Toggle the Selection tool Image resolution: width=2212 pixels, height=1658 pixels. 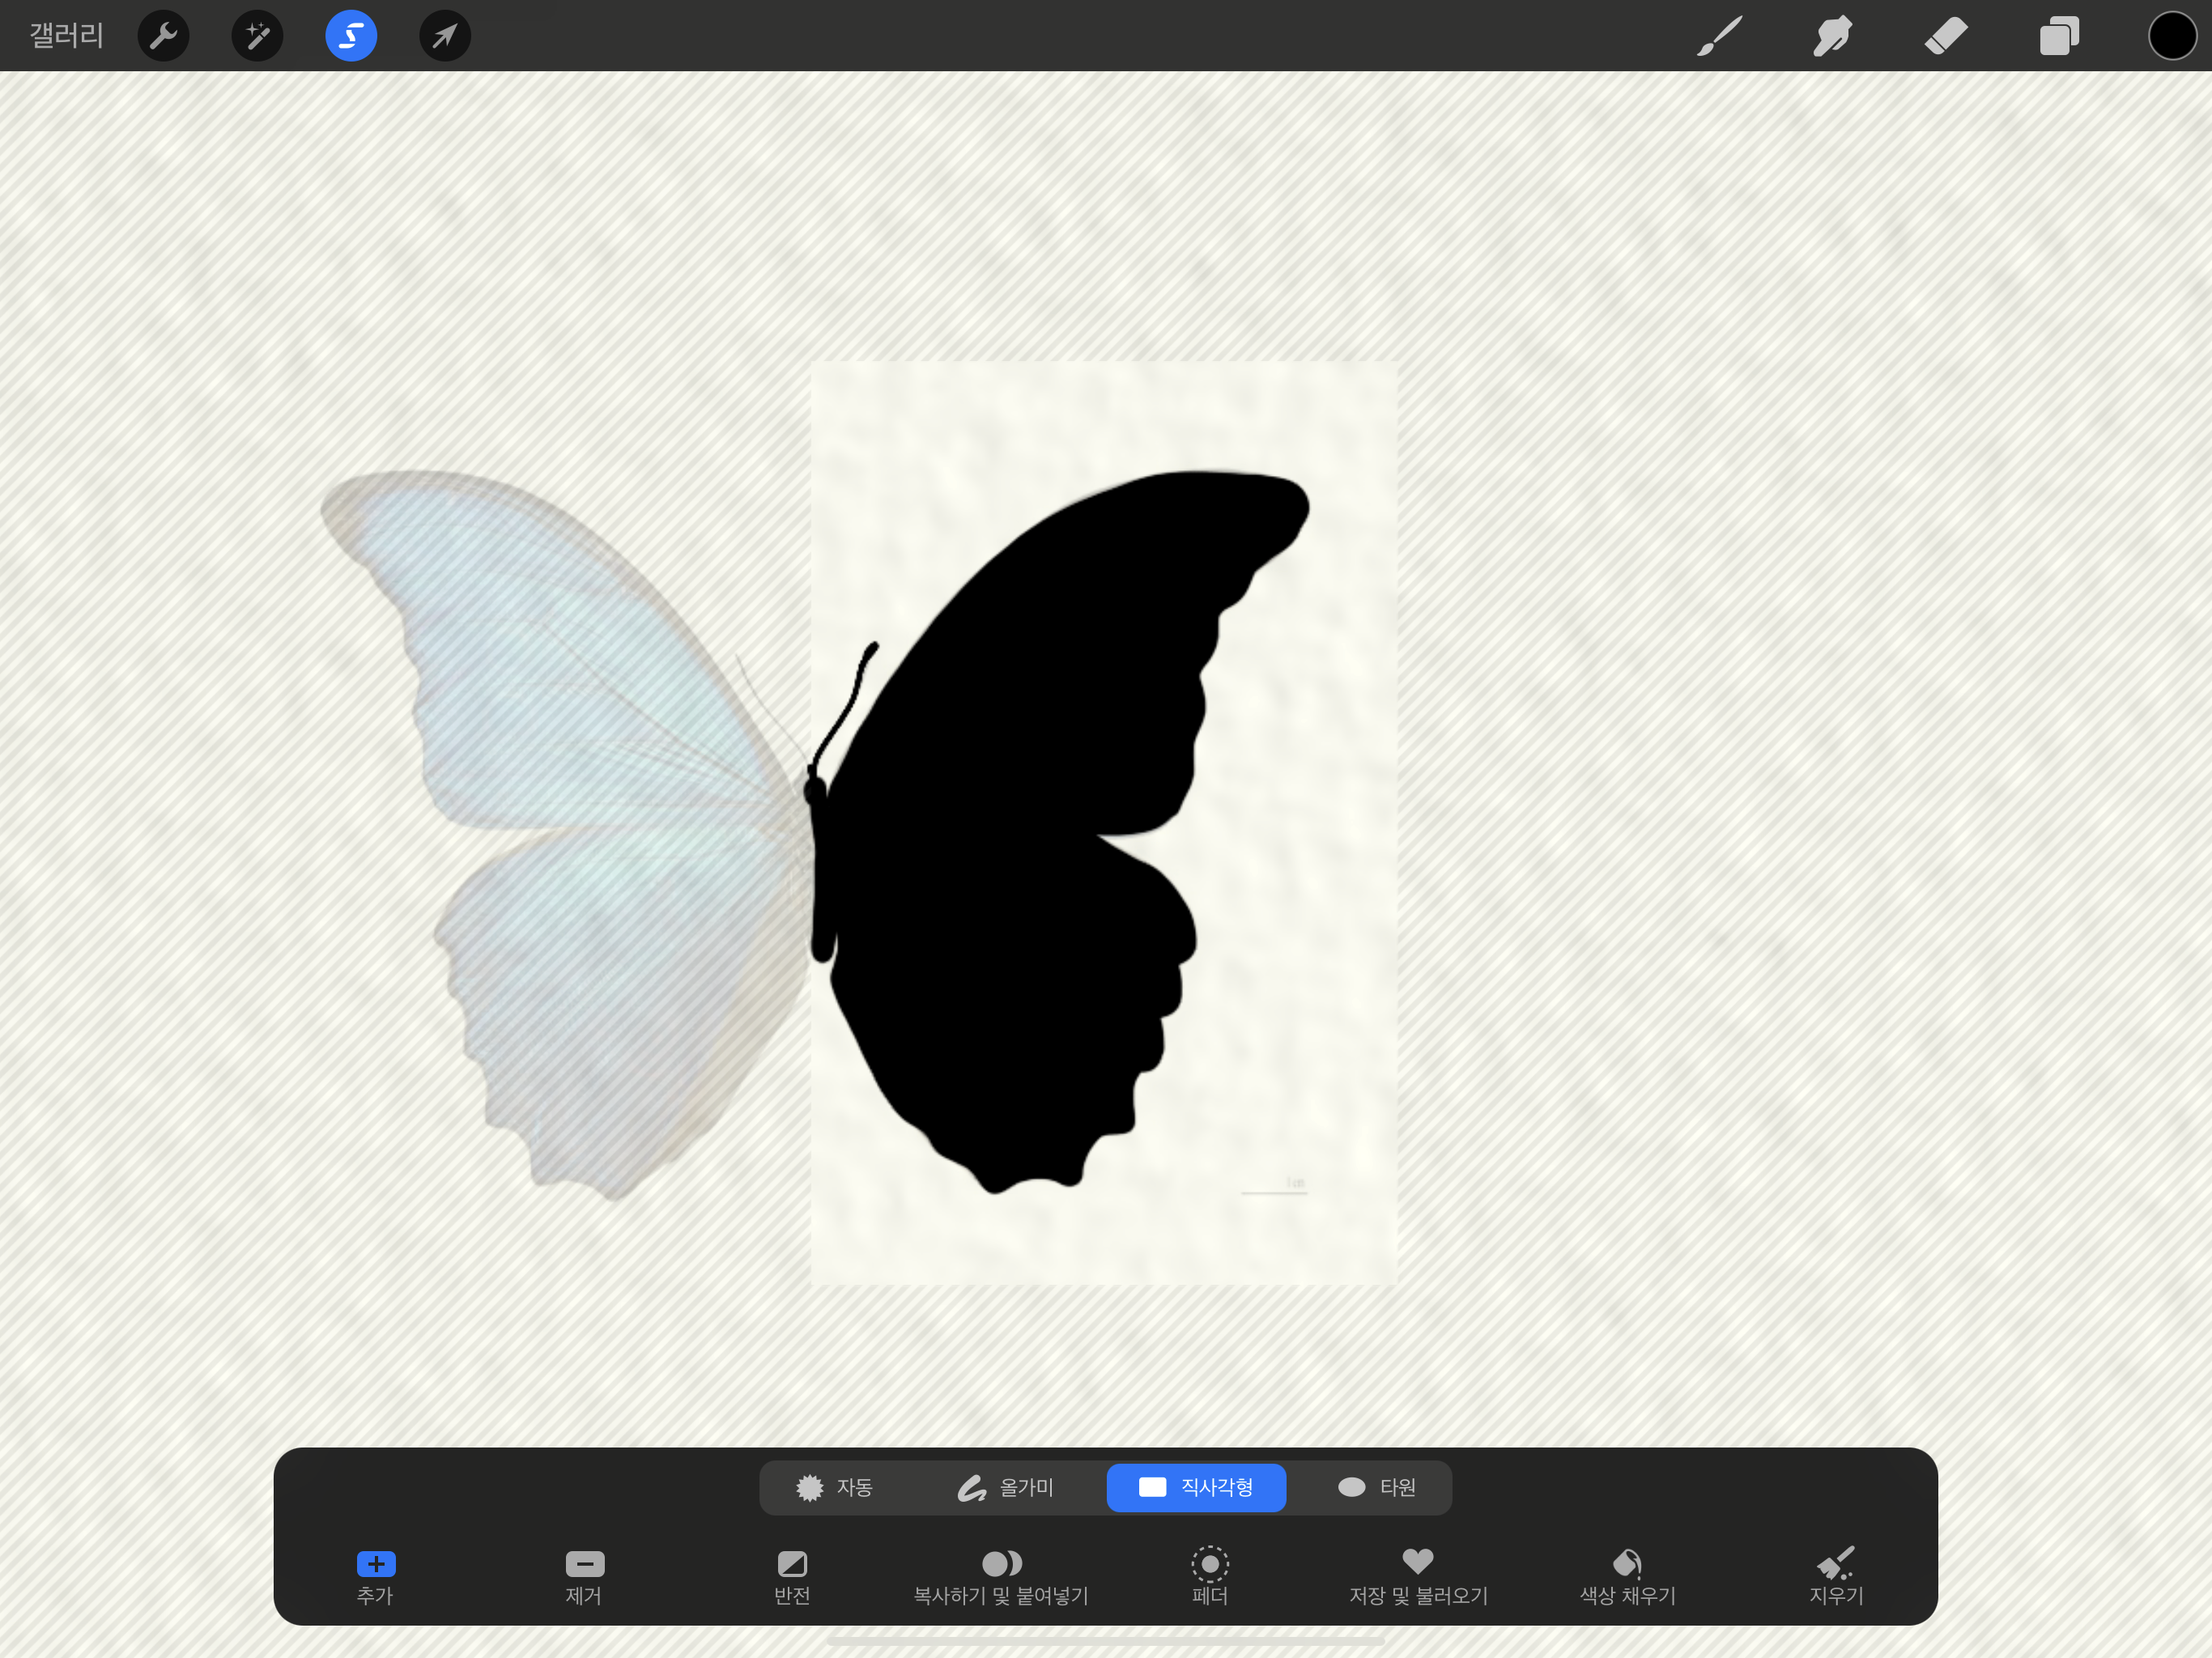[x=351, y=36]
